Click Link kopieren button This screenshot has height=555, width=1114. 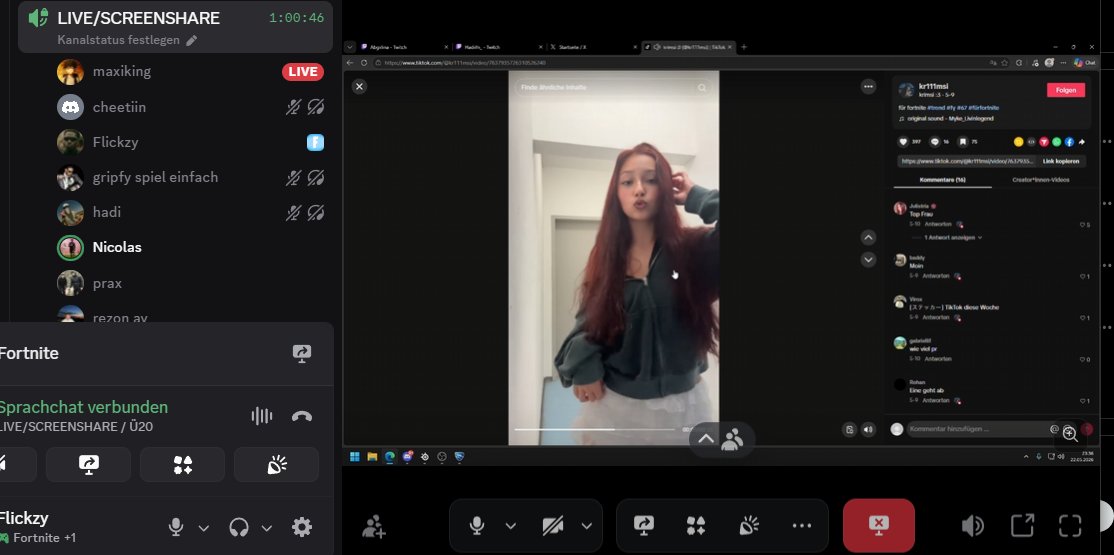coord(1061,161)
